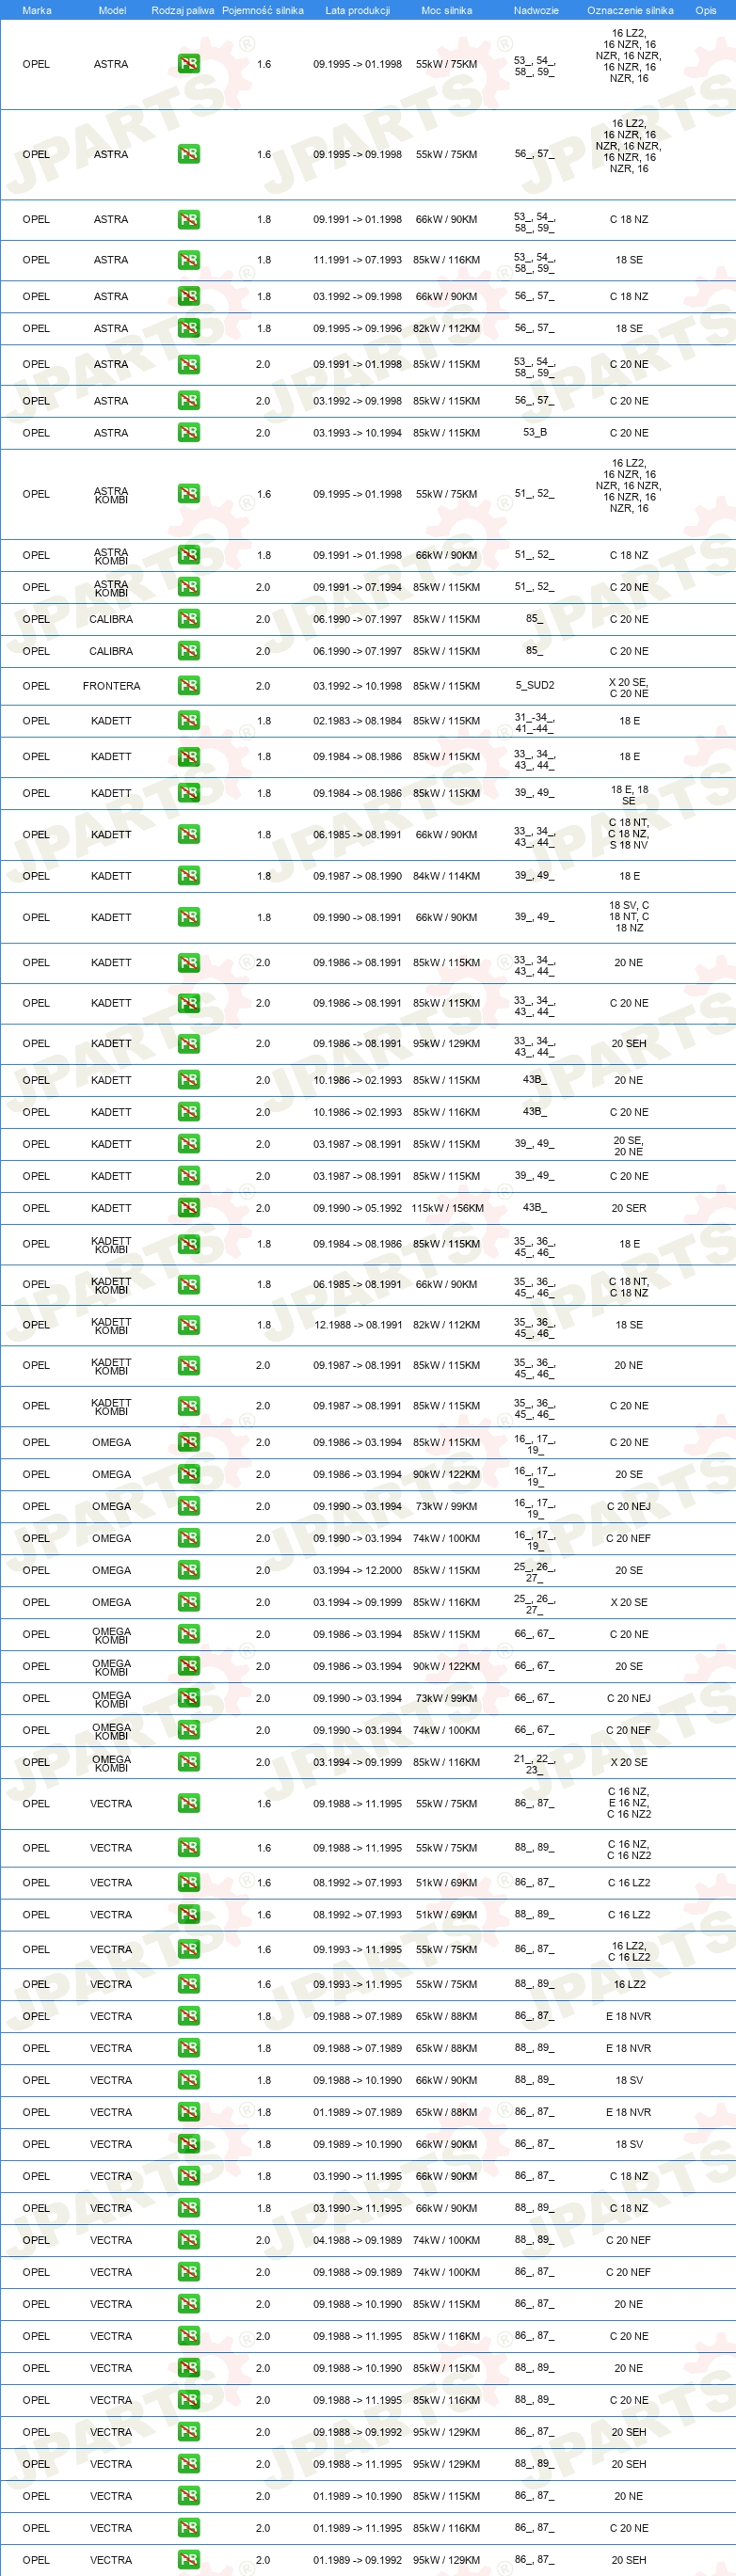Image resolution: width=736 pixels, height=2576 pixels.
Task: Select the 82kW / 112KM cell in ASTRA row
Action: click(x=446, y=328)
